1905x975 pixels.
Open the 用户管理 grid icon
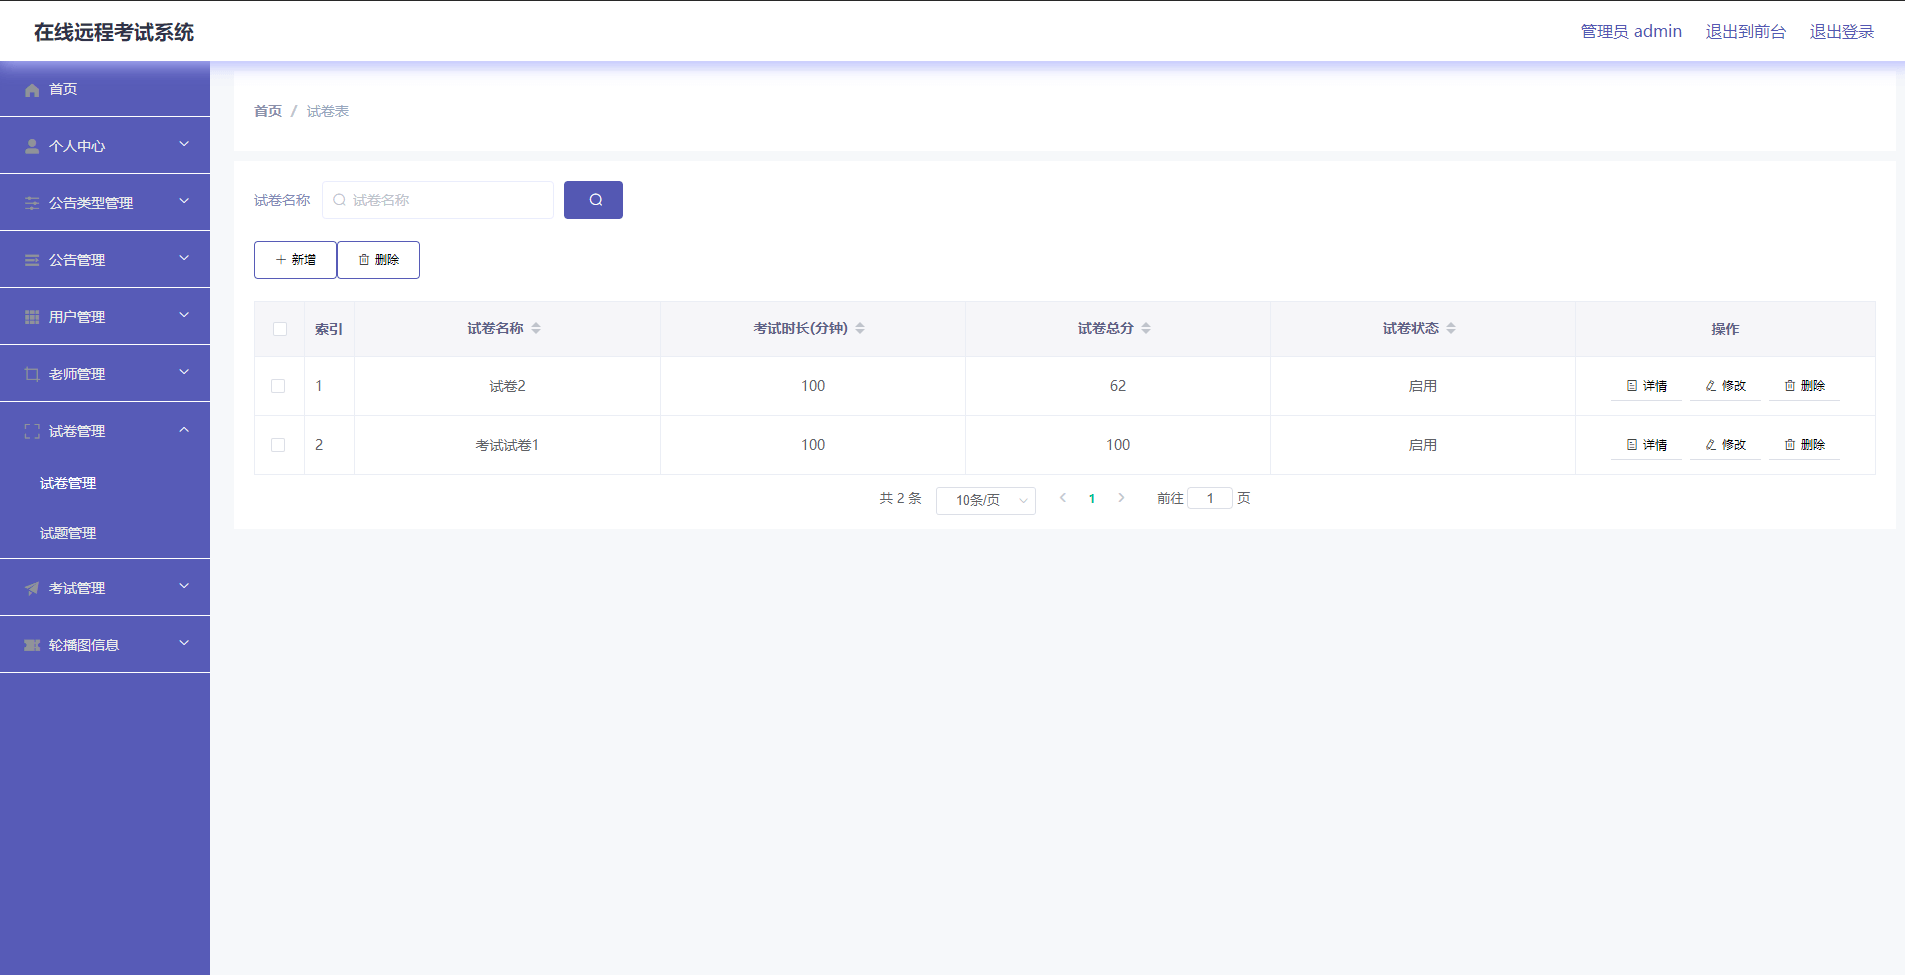pyautogui.click(x=32, y=316)
